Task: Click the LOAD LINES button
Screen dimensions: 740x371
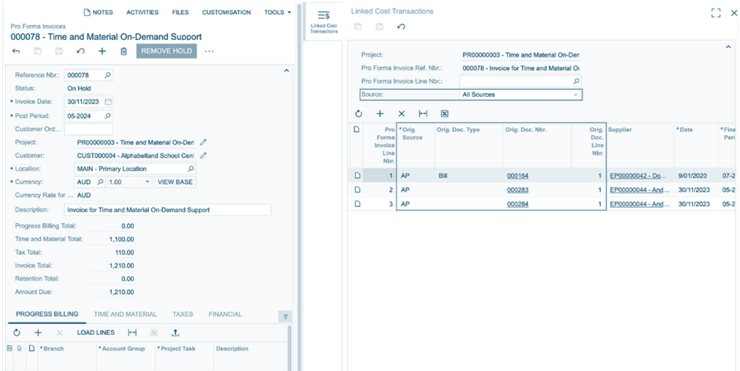Action: 96,333
